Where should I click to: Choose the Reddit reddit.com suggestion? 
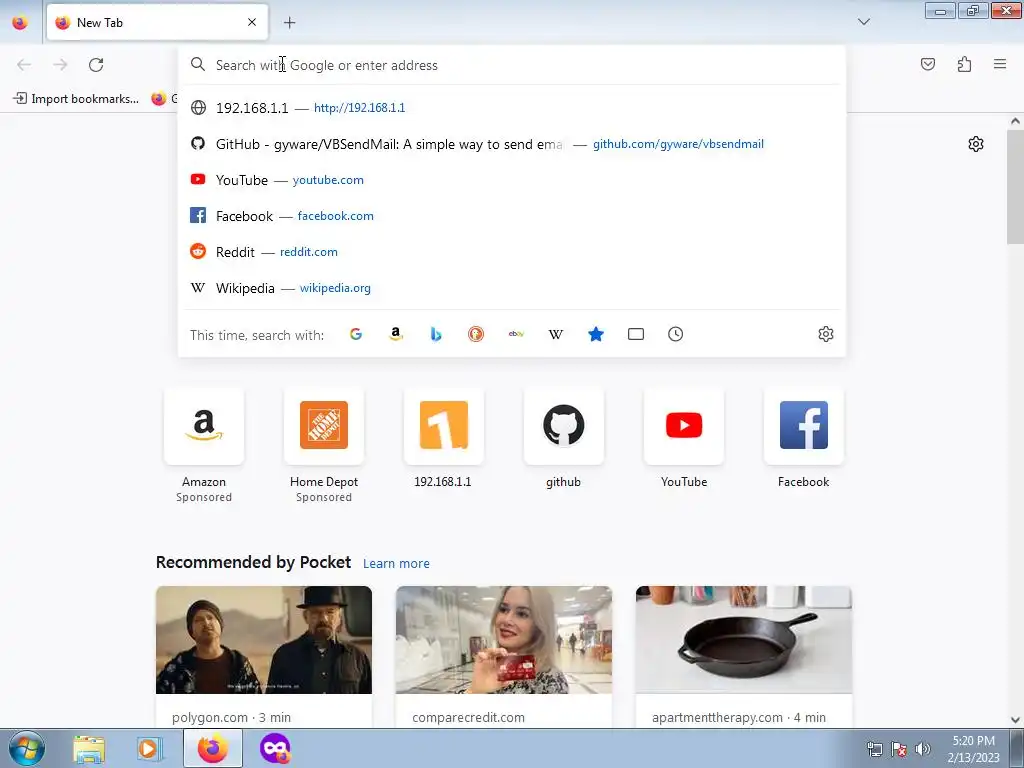tap(511, 251)
